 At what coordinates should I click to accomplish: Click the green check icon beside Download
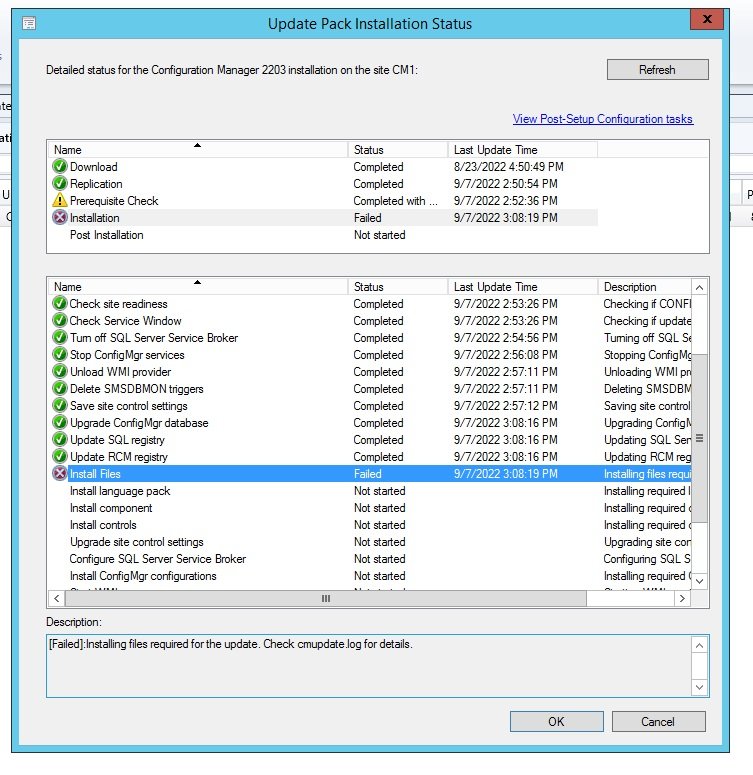click(60, 167)
